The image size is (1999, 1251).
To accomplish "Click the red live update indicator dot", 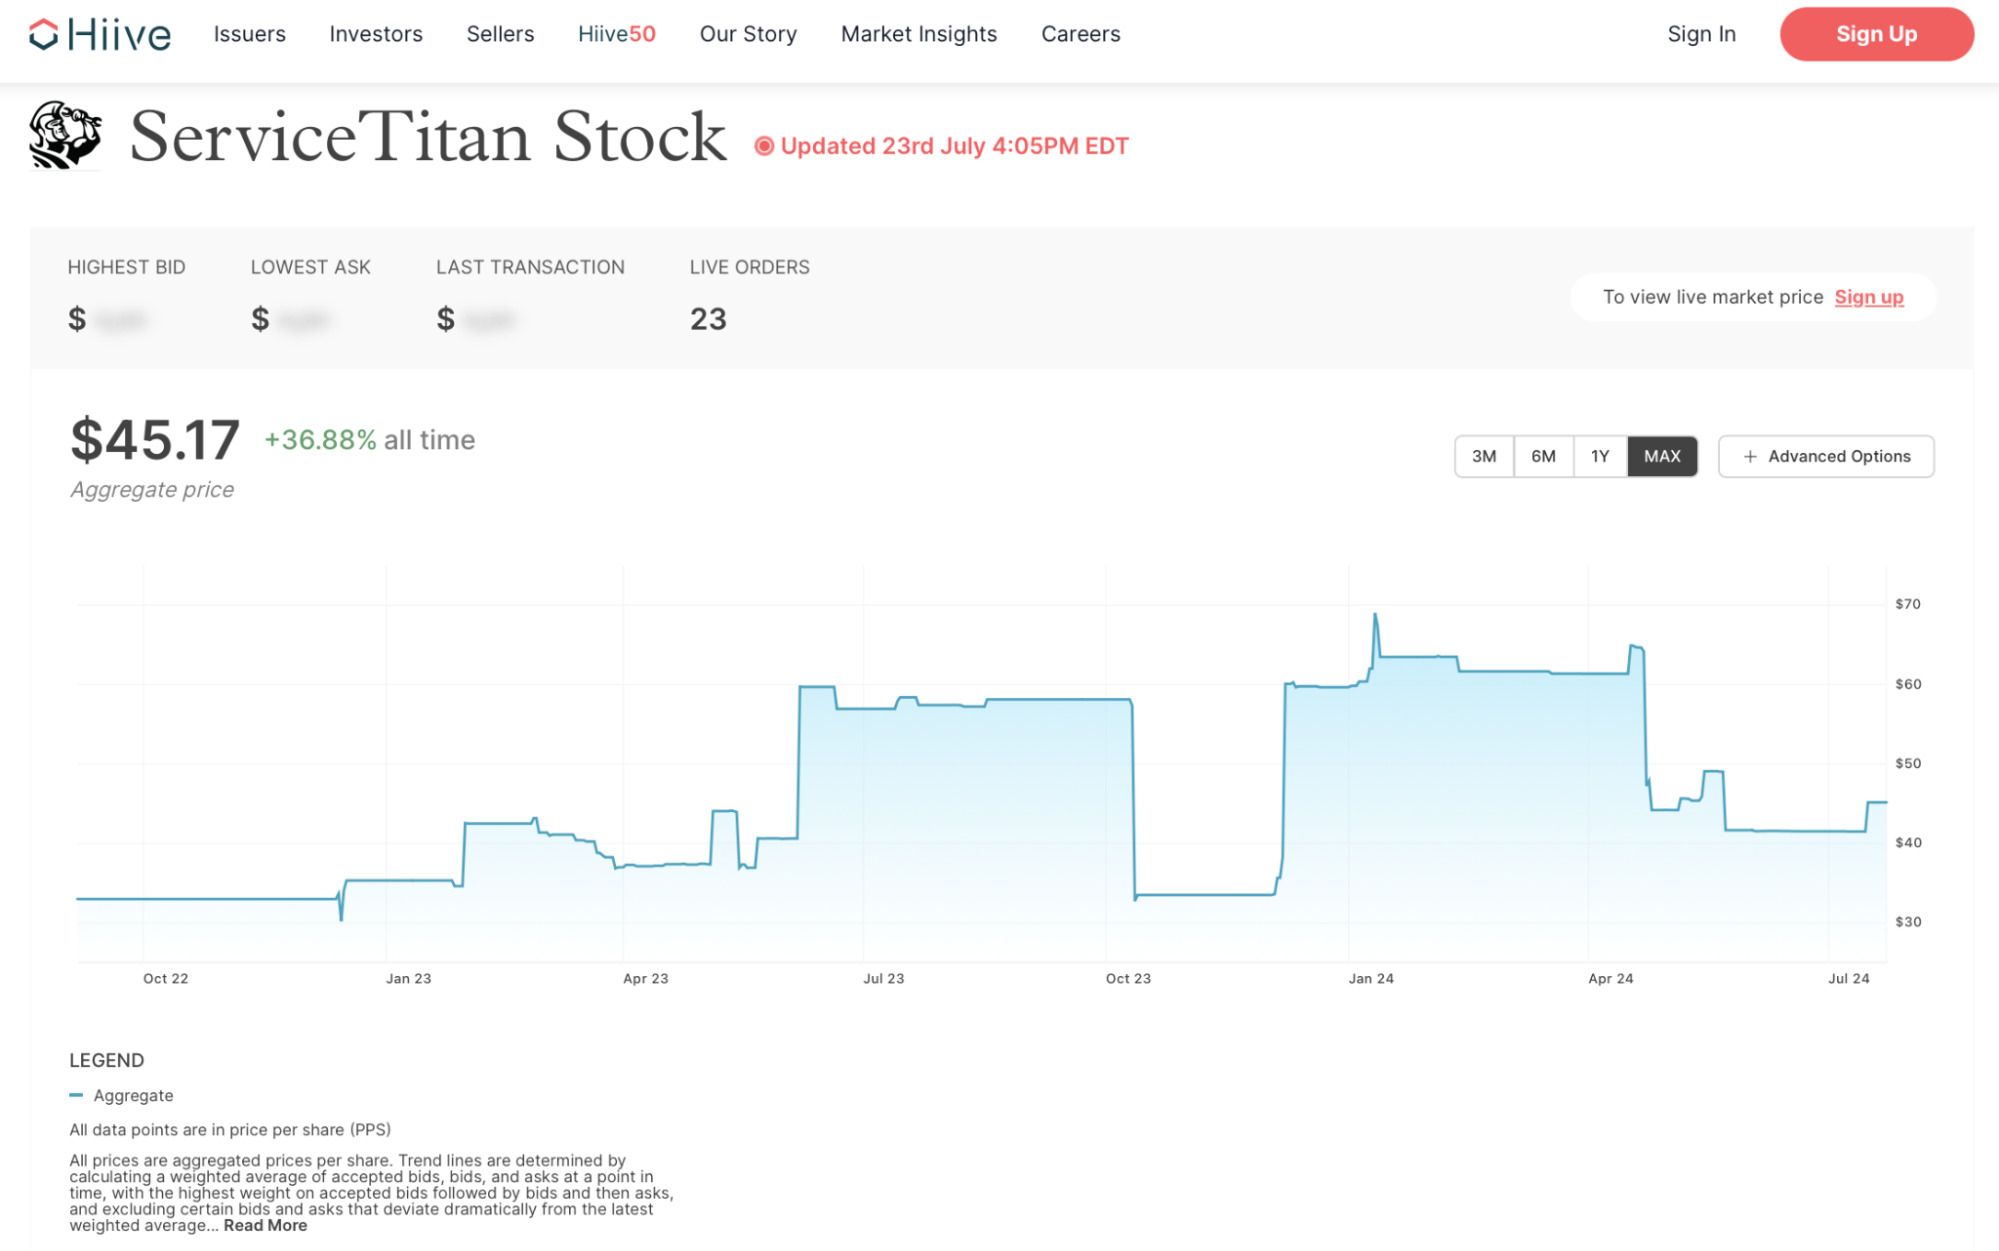I will tap(764, 147).
